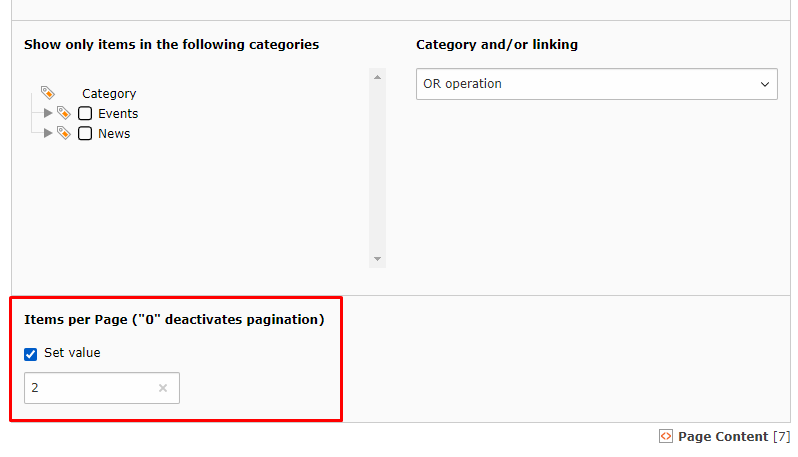Check the News category checkbox

(x=85, y=134)
